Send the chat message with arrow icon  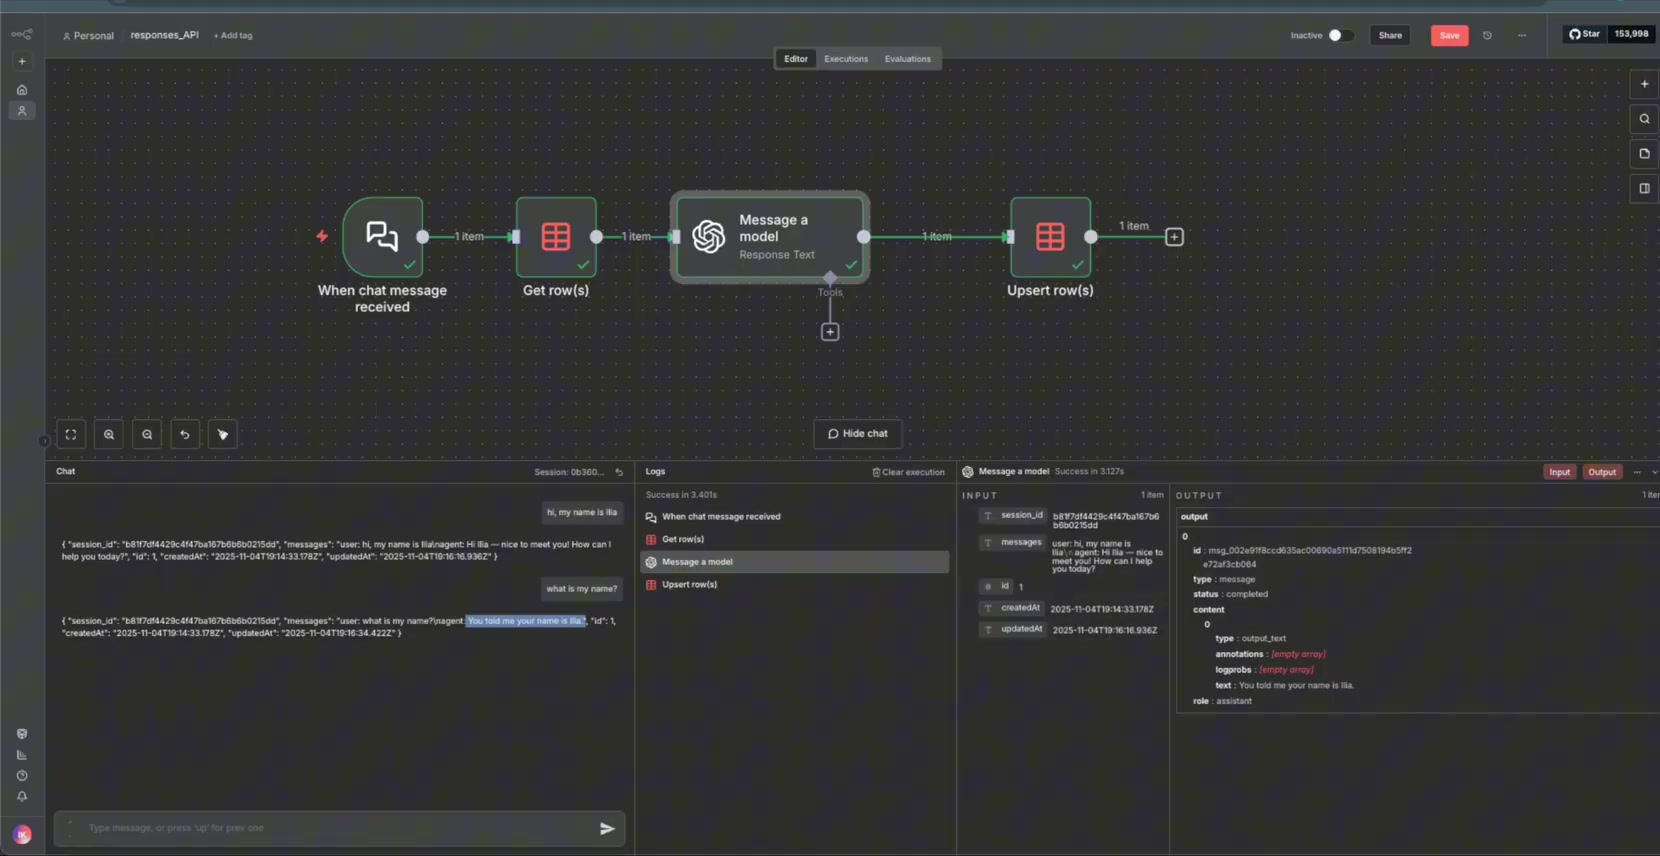coord(607,828)
